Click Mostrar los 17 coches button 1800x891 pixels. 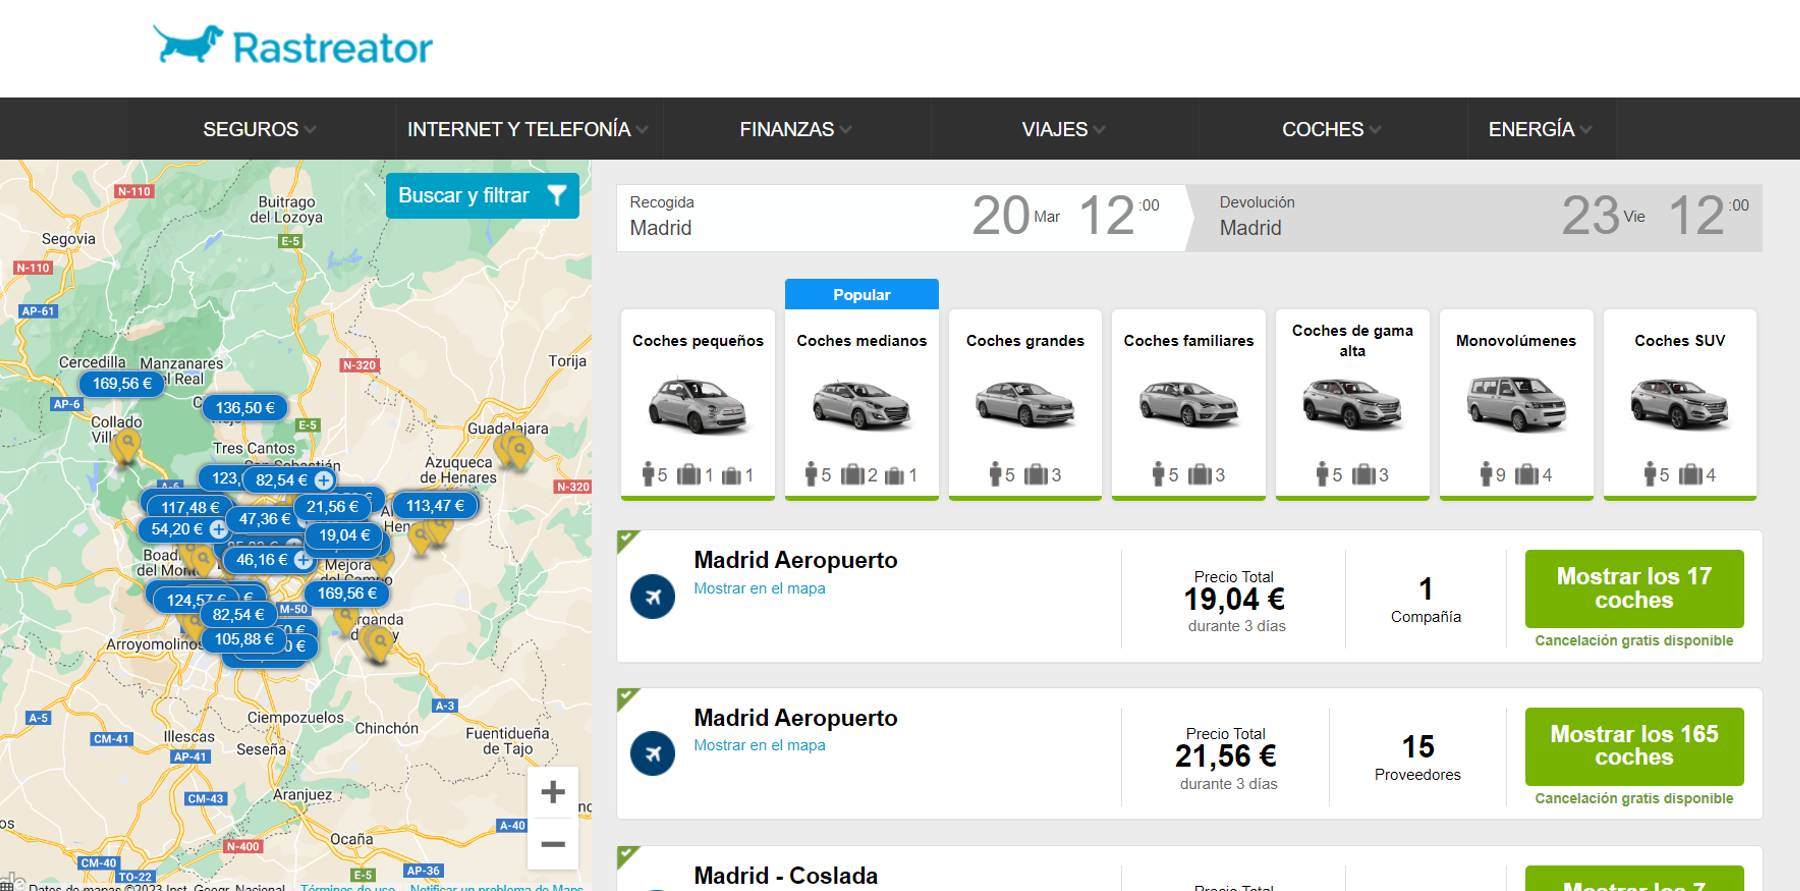pos(1633,589)
